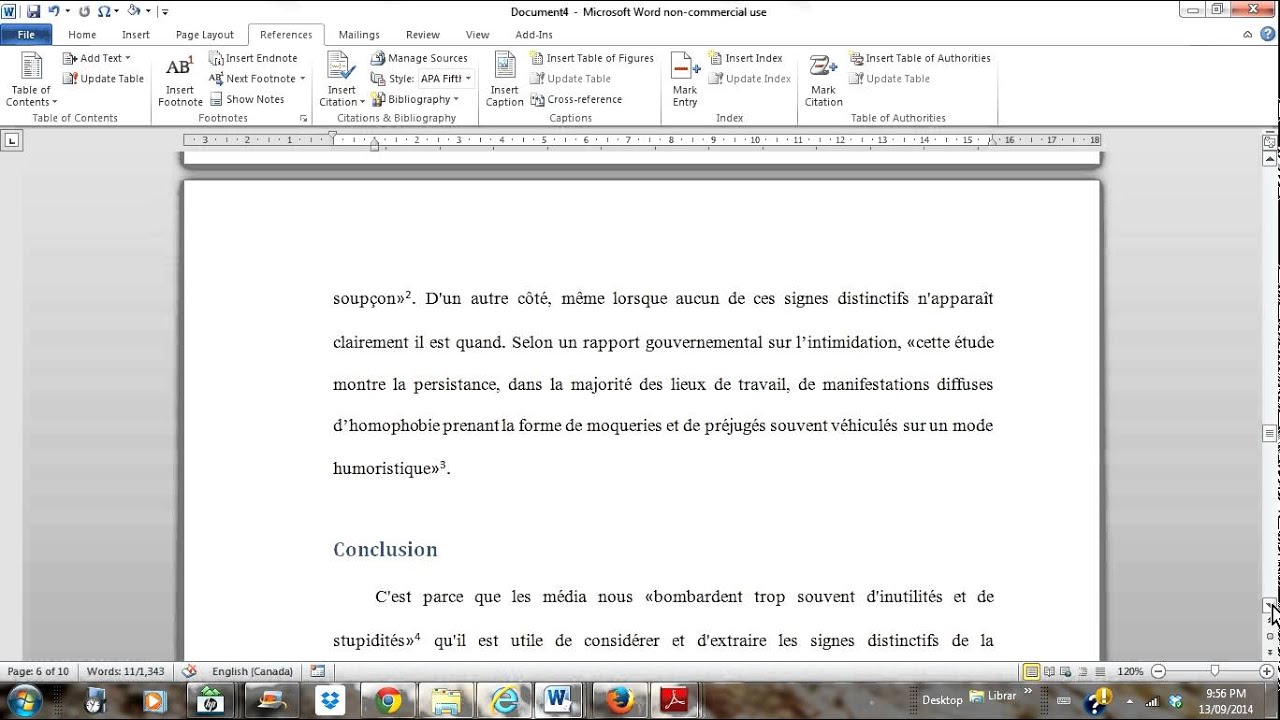The image size is (1280, 720).
Task: Minimize the ribbon with the caret
Action: [1247, 34]
